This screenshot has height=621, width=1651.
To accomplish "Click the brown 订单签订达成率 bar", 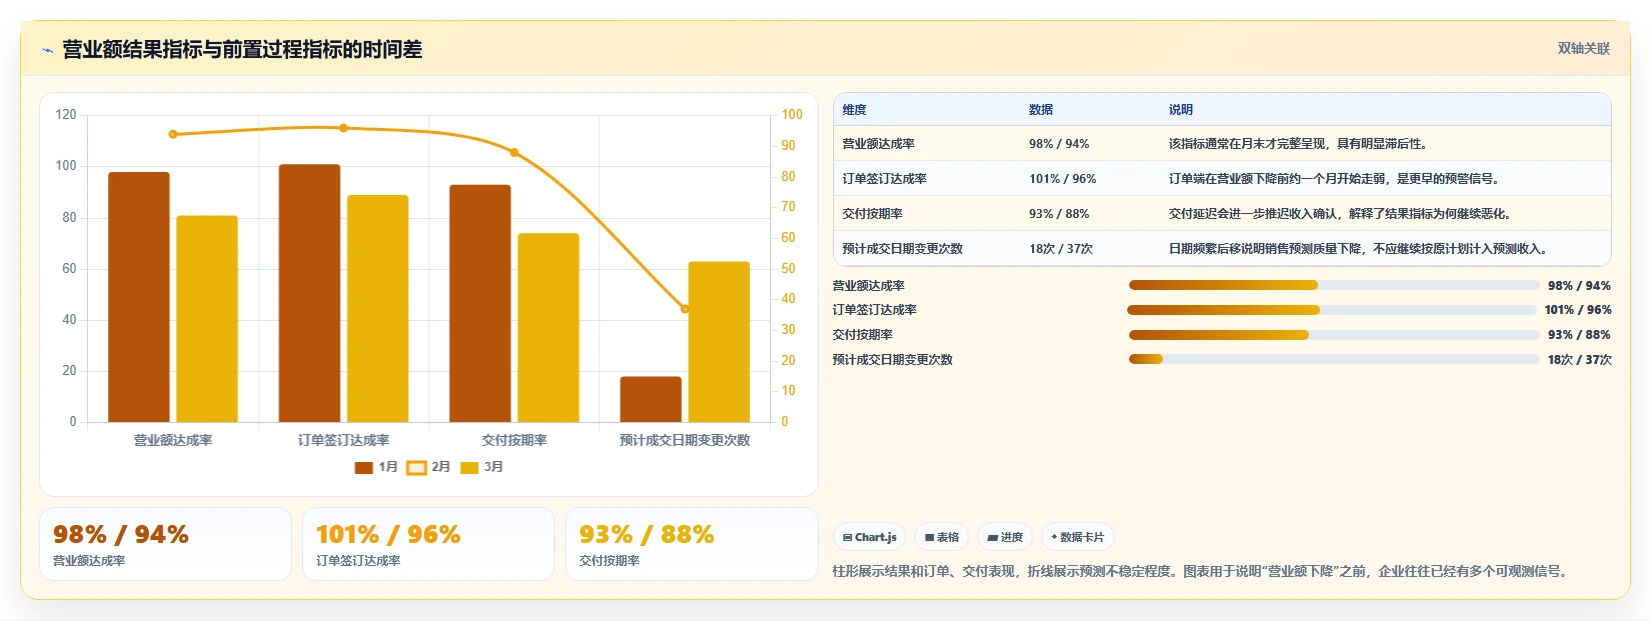I will 309,293.
